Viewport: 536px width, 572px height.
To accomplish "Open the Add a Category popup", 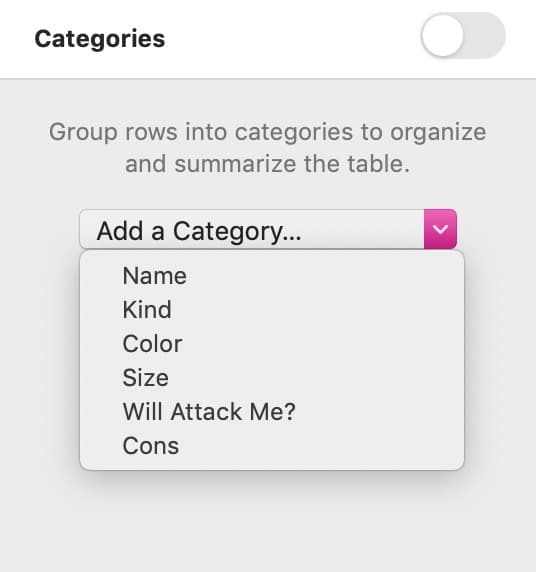I will coord(268,229).
